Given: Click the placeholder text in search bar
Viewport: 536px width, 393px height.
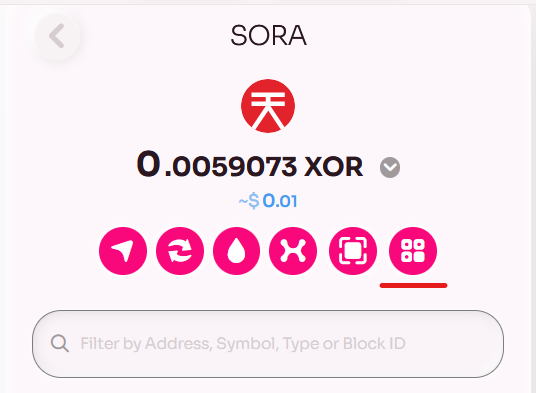Looking at the screenshot, I should pyautogui.click(x=243, y=344).
